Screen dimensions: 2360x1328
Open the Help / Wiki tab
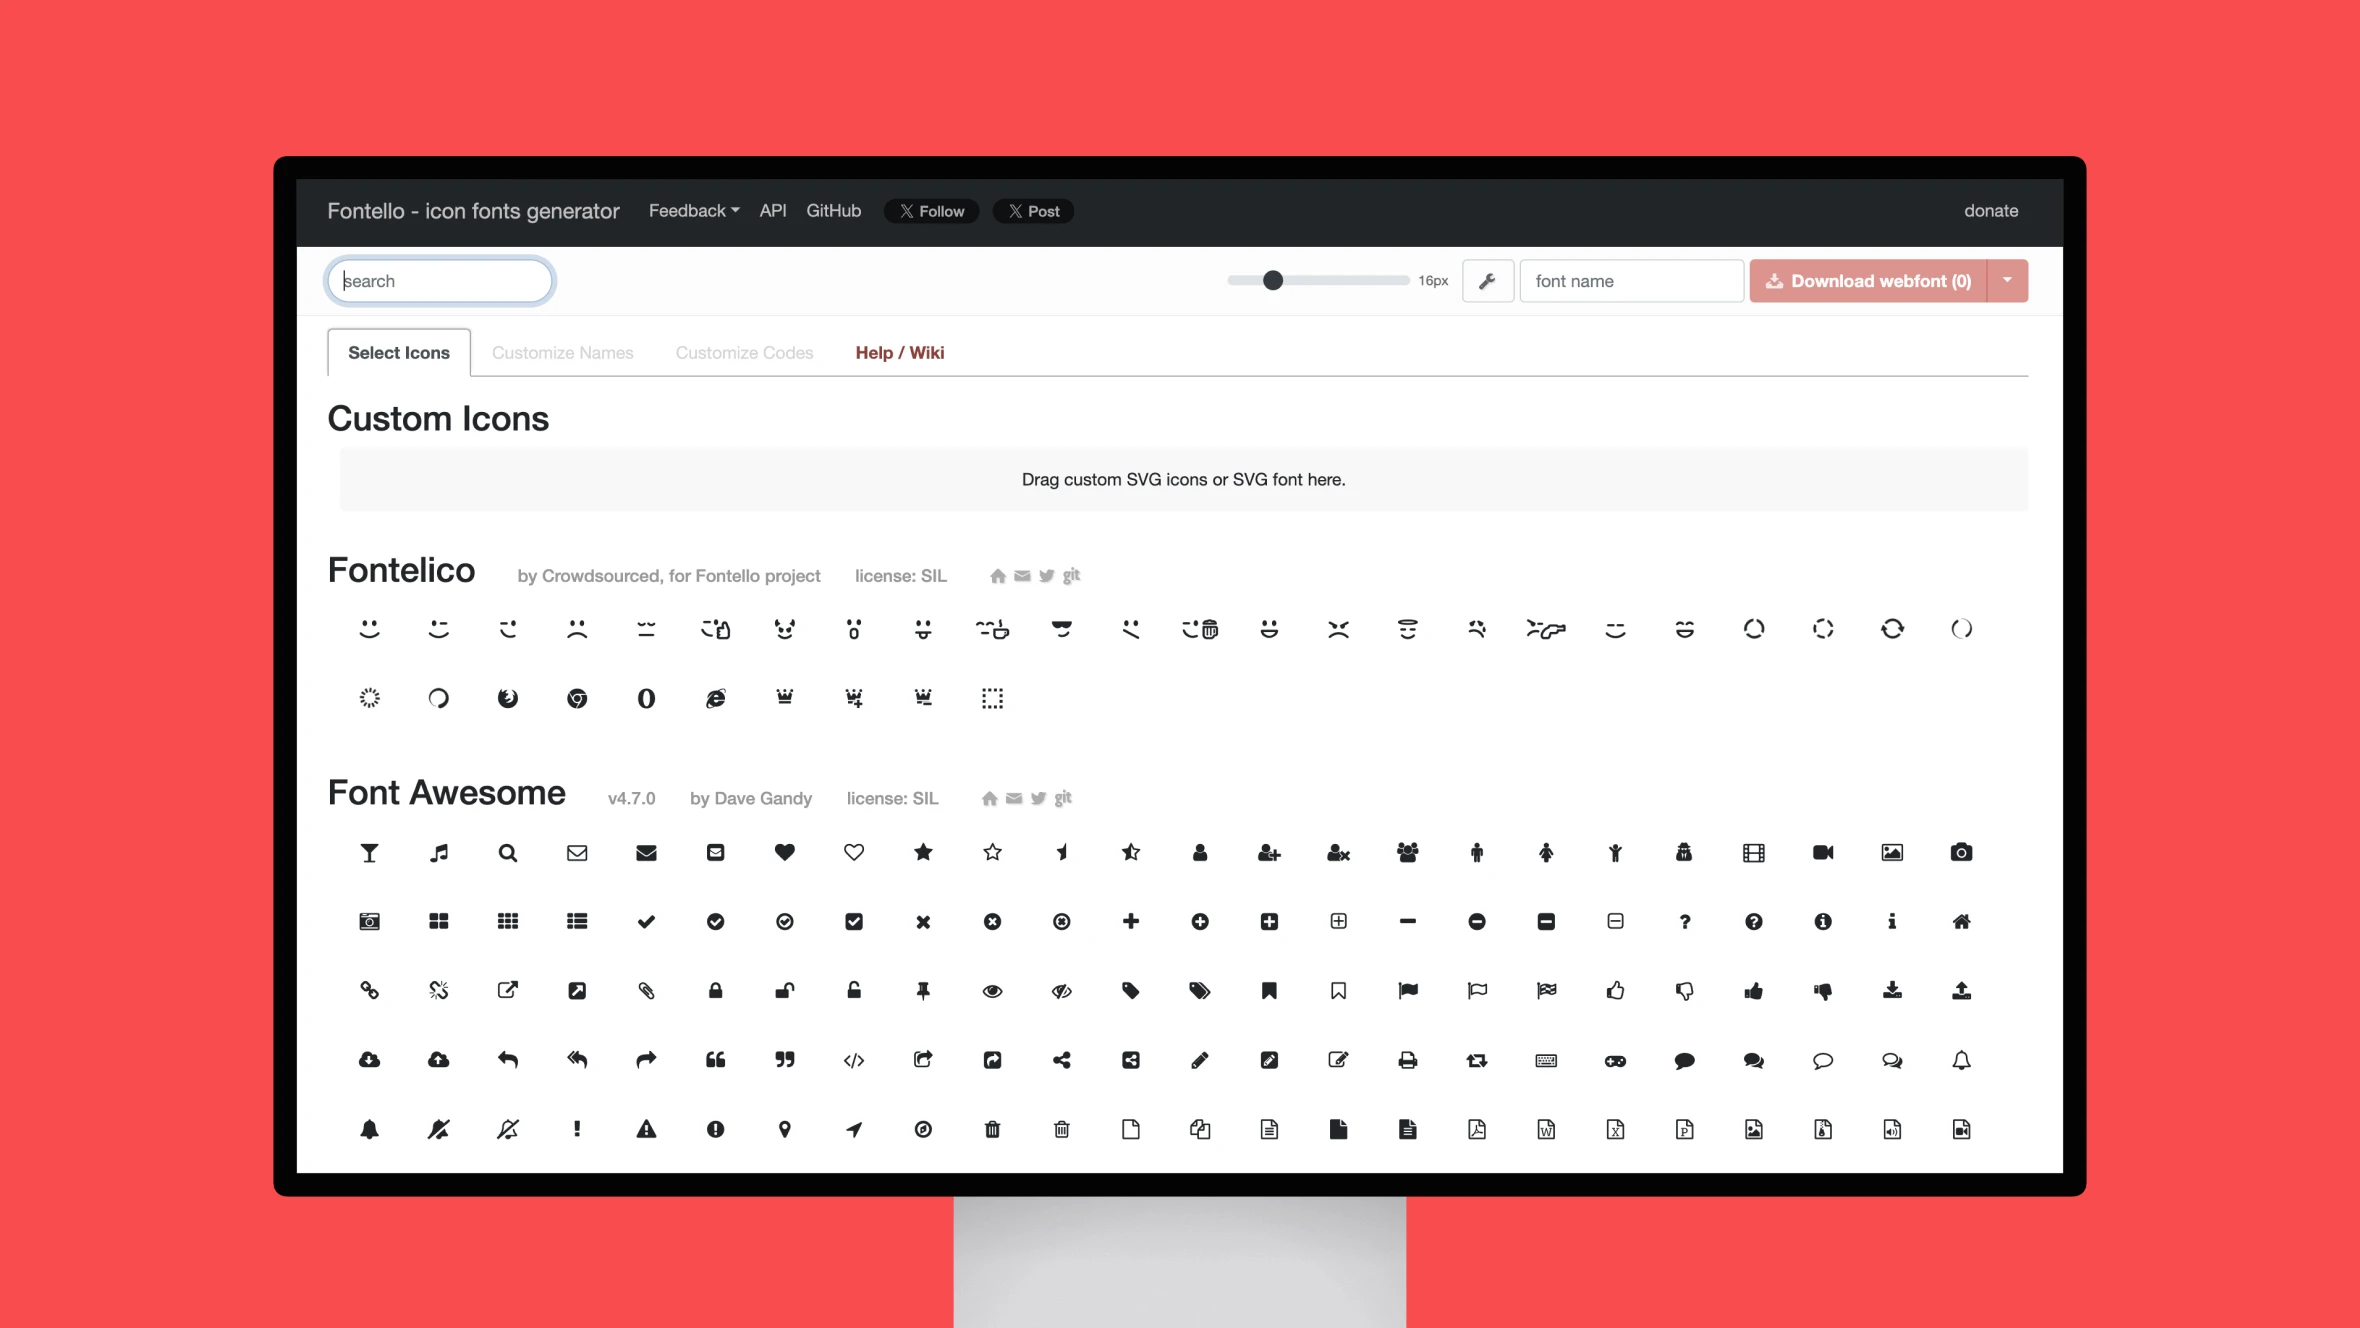[900, 352]
